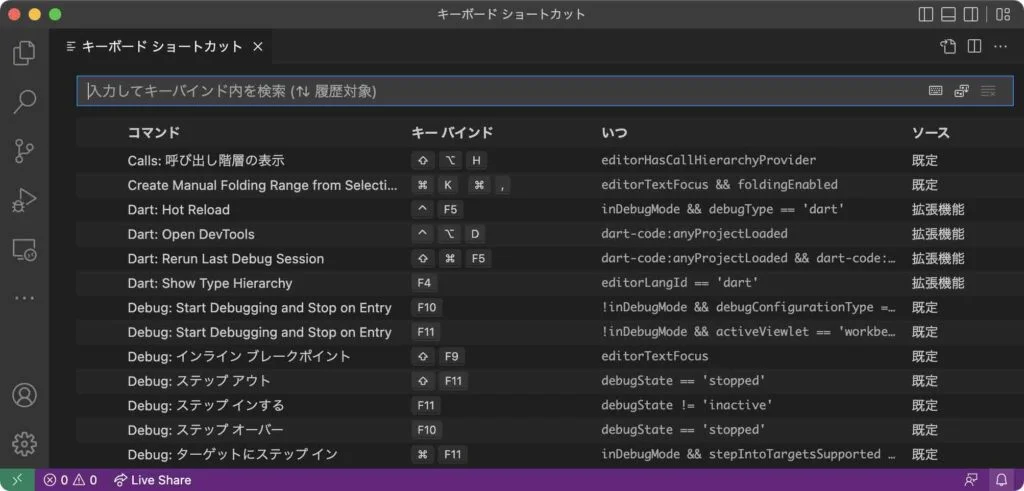
Task: Open the Search view in activity bar
Action: pyautogui.click(x=24, y=101)
